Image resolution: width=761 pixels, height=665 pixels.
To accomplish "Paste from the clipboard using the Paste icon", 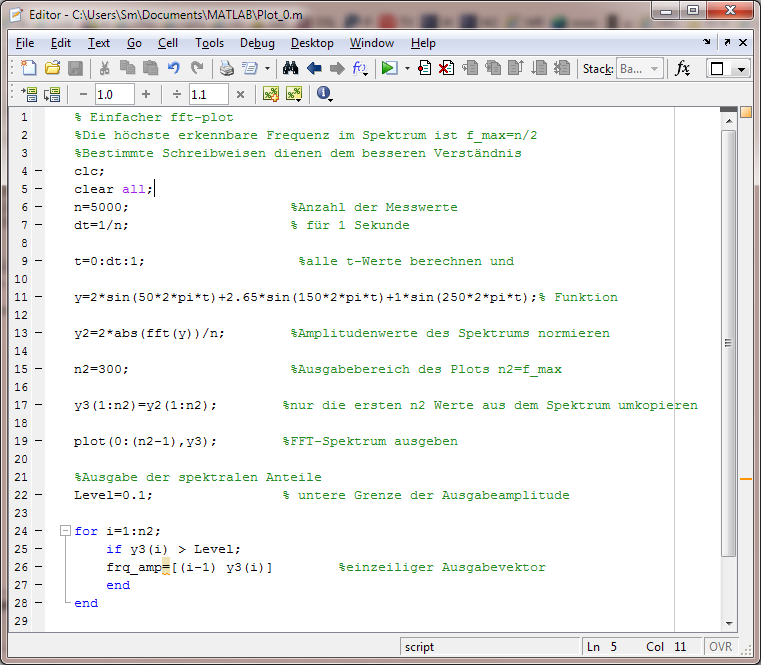I will point(150,68).
